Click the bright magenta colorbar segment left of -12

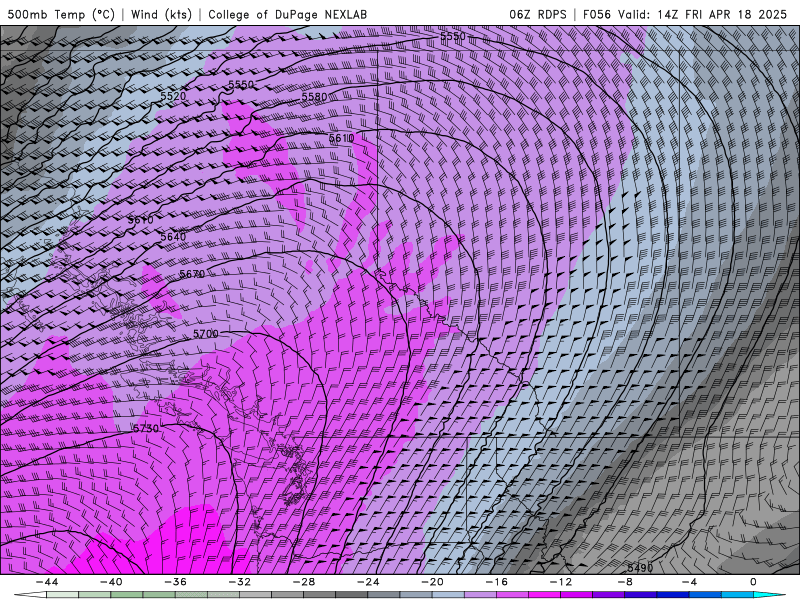coord(544,595)
